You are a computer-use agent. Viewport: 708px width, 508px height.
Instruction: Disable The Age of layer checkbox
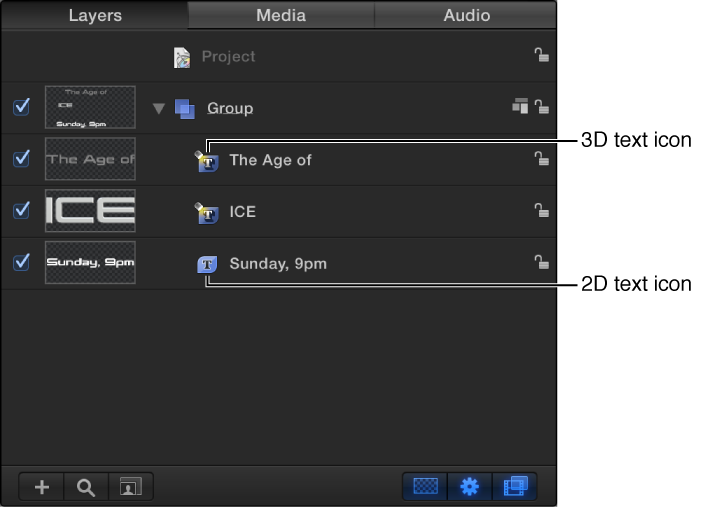pos(21,158)
